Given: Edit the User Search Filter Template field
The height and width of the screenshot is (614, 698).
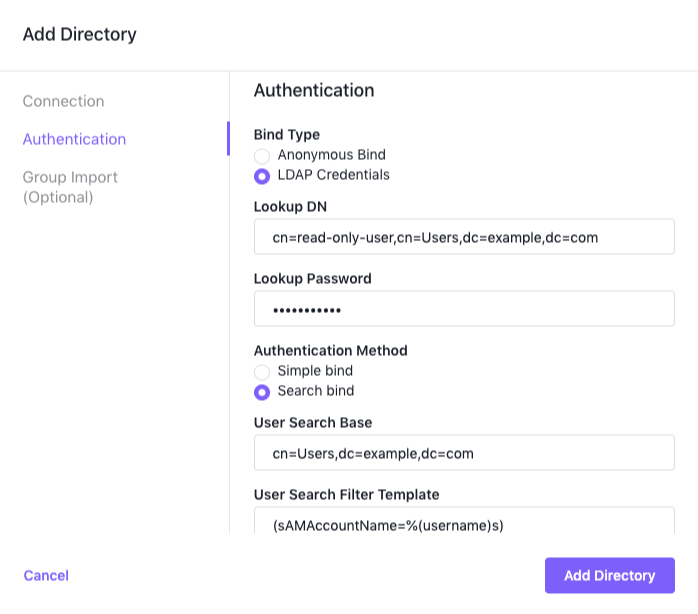Looking at the screenshot, I should (x=464, y=520).
